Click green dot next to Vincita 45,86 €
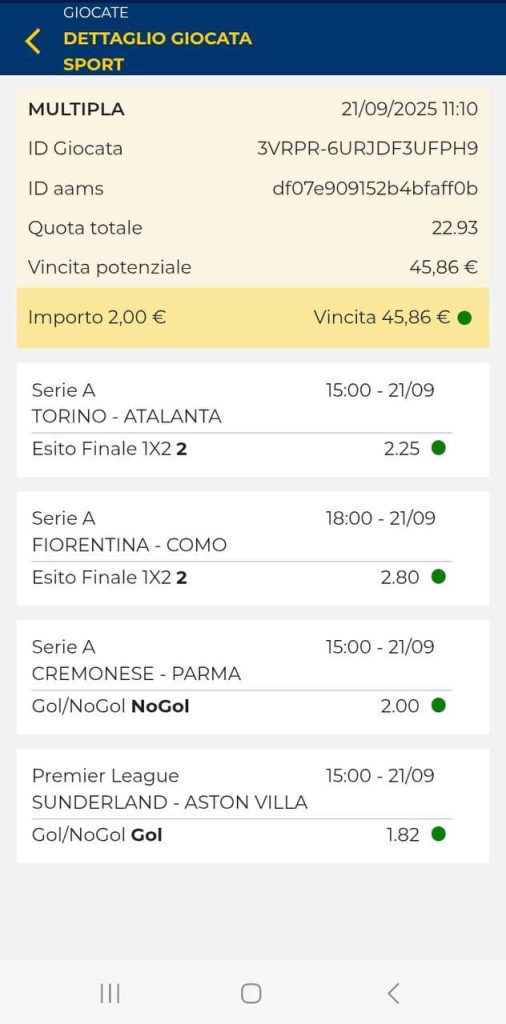 pyautogui.click(x=464, y=318)
